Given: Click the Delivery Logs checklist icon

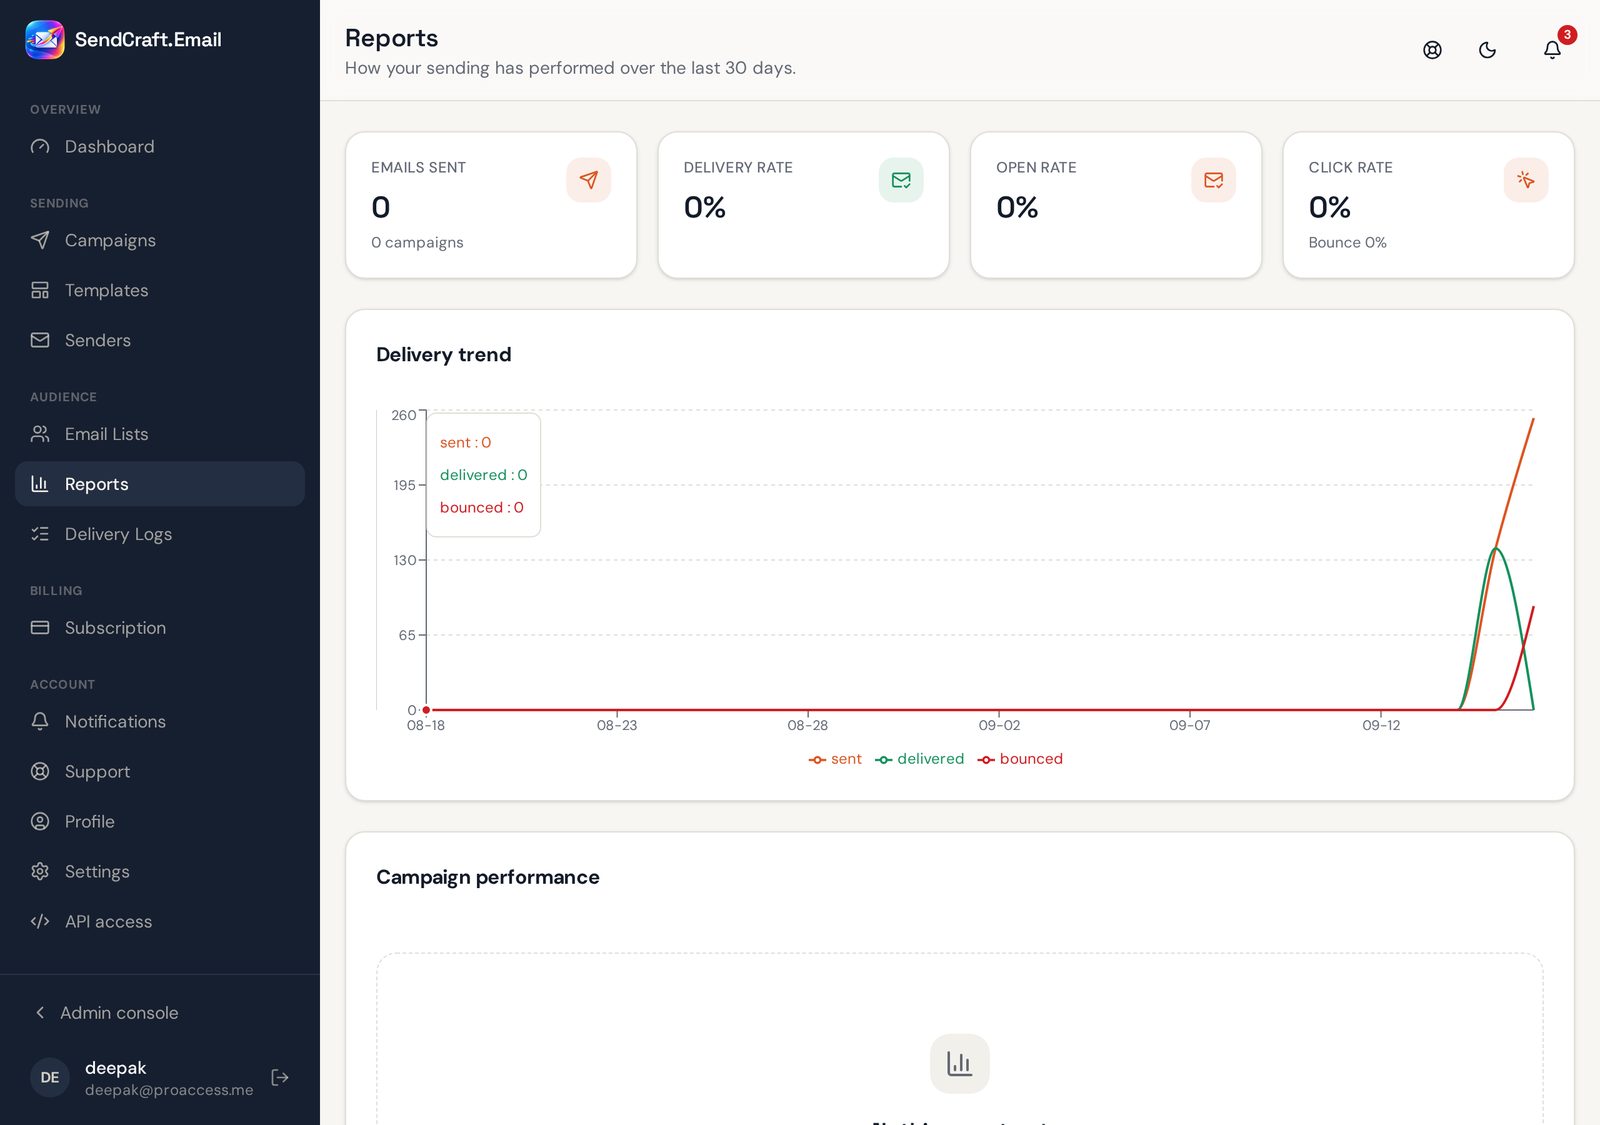Looking at the screenshot, I should [x=40, y=534].
